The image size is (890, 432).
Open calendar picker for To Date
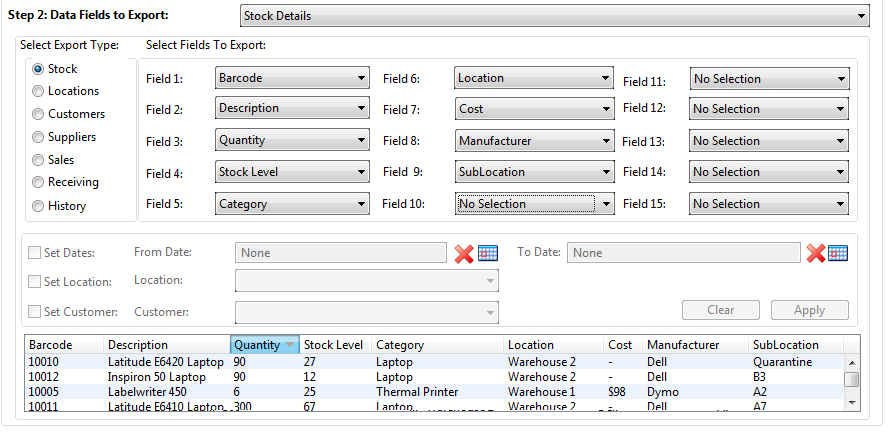(x=838, y=254)
